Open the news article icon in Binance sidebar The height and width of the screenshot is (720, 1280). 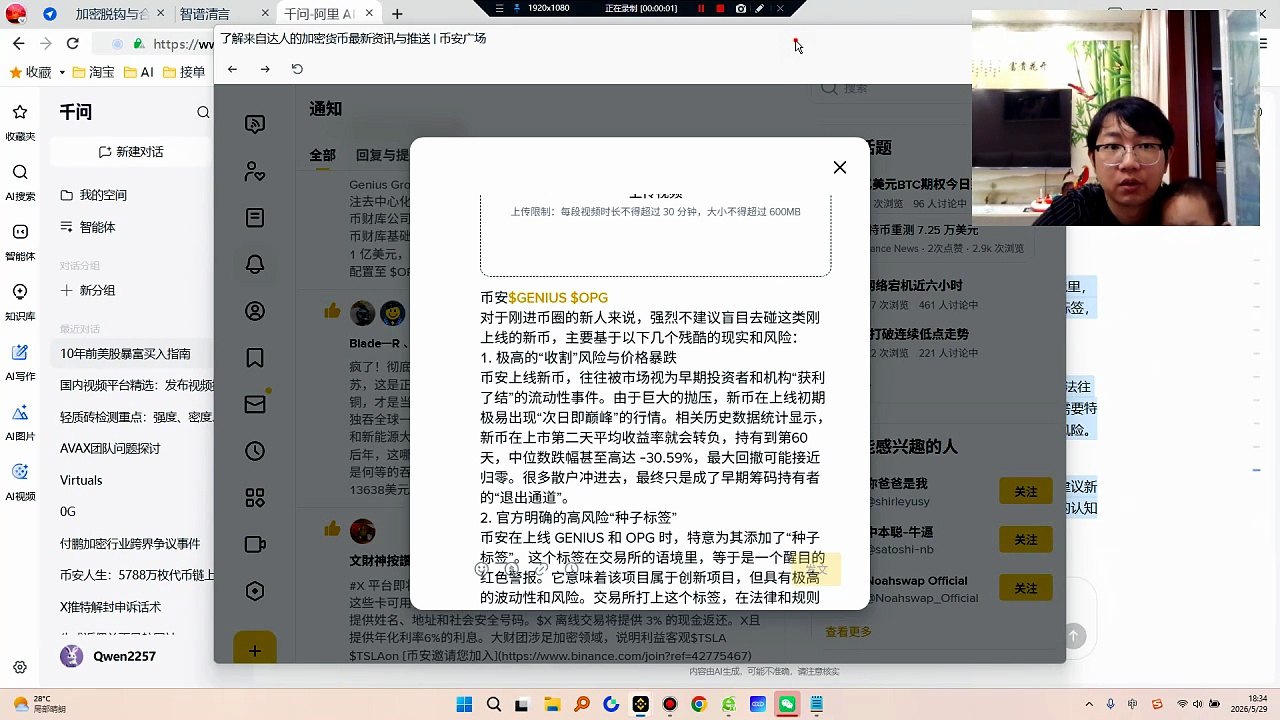coord(255,218)
